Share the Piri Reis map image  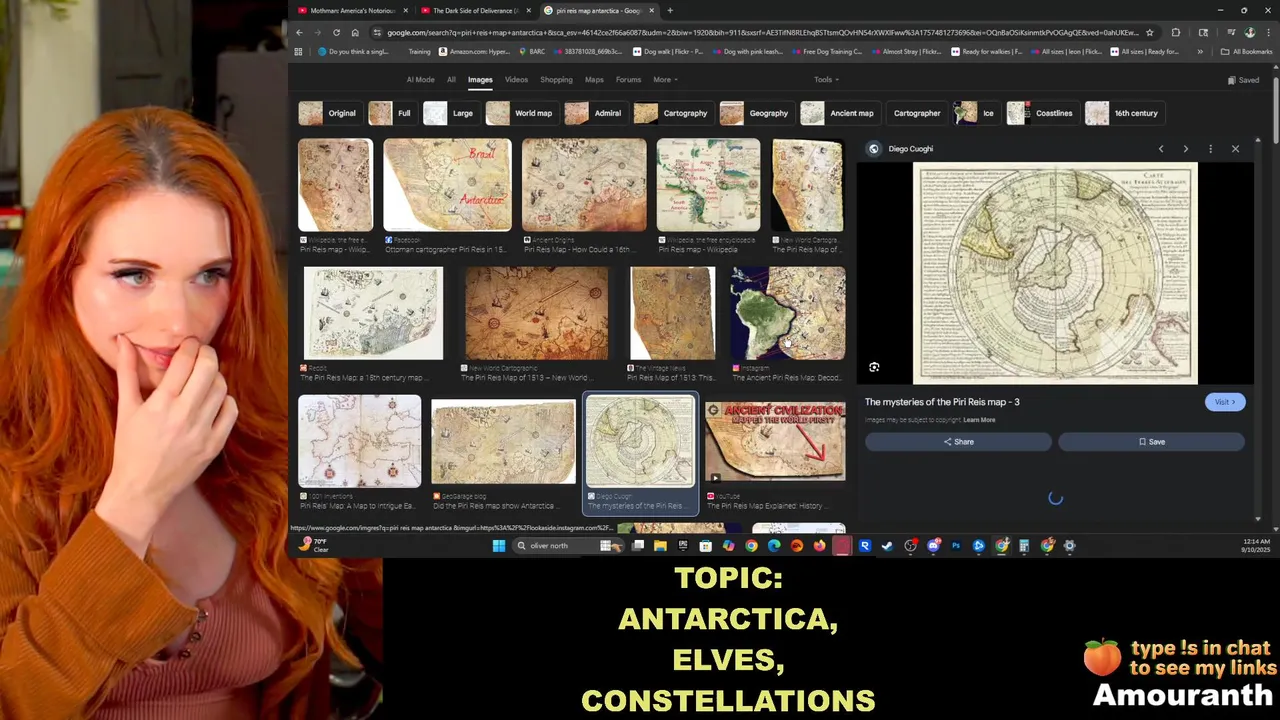[x=958, y=442]
